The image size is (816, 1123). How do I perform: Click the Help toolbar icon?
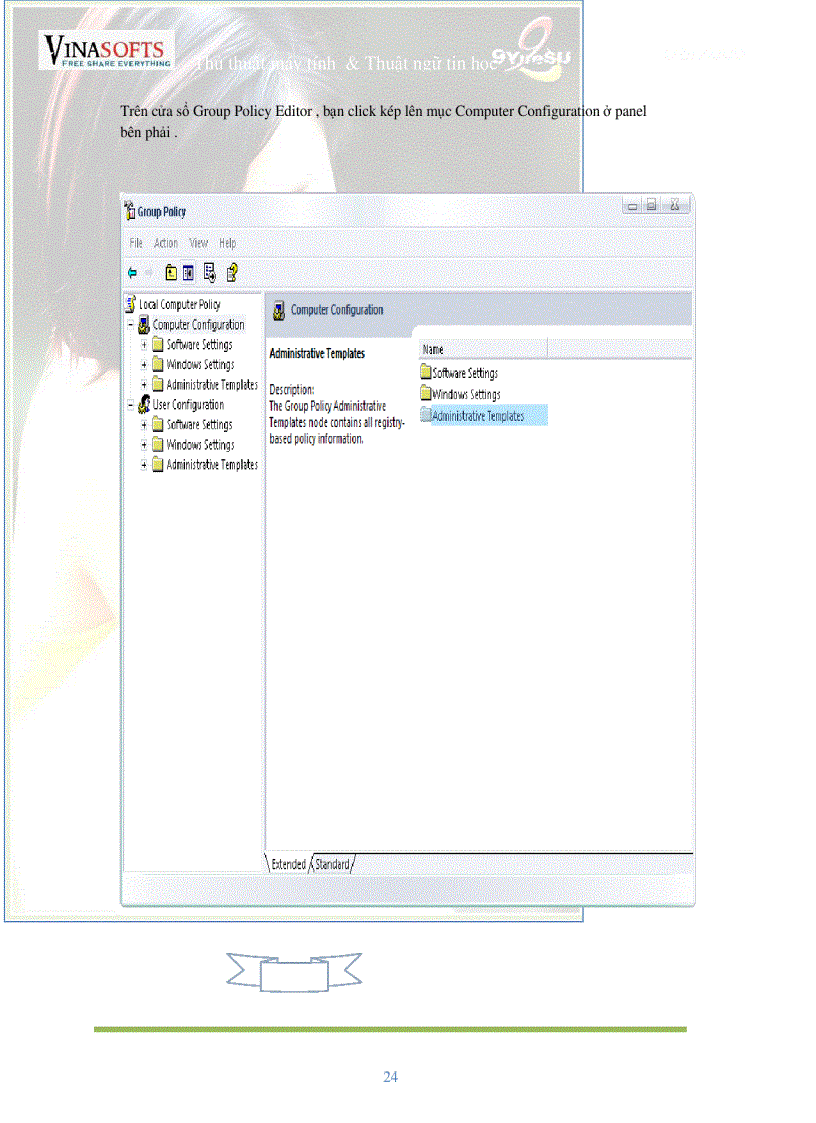tap(232, 272)
